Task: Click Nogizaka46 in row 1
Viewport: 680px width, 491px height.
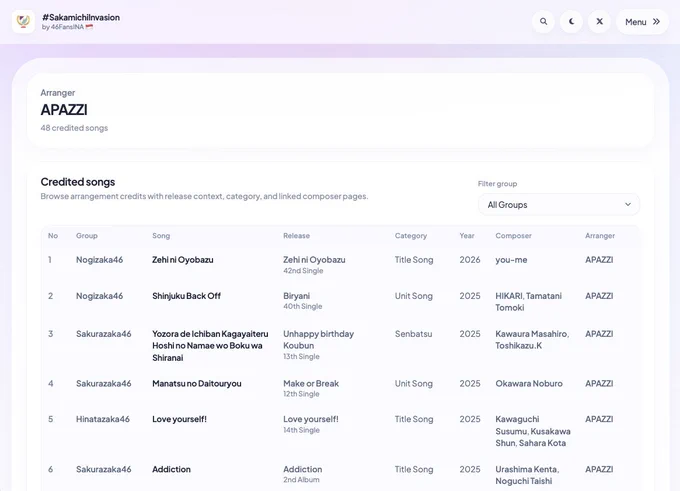Action: (99, 260)
